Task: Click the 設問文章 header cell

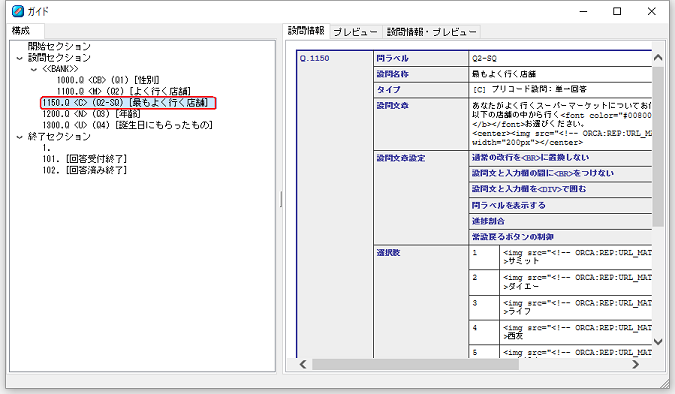Action: 421,124
